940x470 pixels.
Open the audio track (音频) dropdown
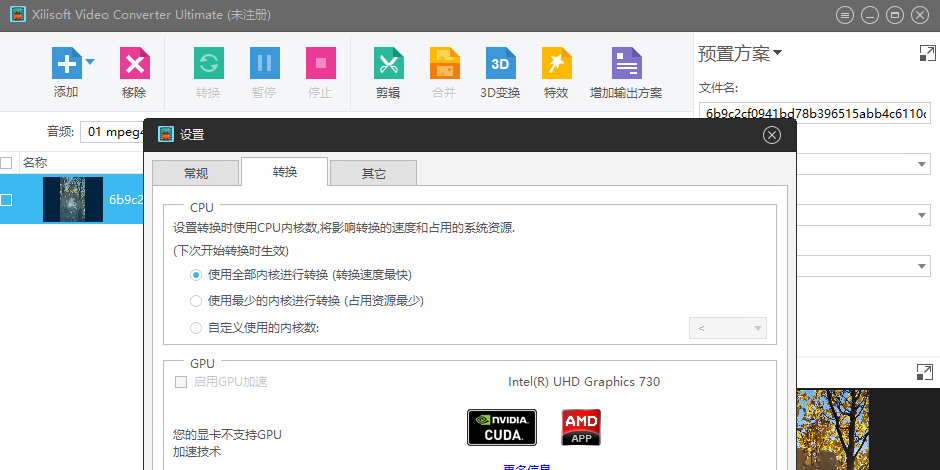[112, 131]
